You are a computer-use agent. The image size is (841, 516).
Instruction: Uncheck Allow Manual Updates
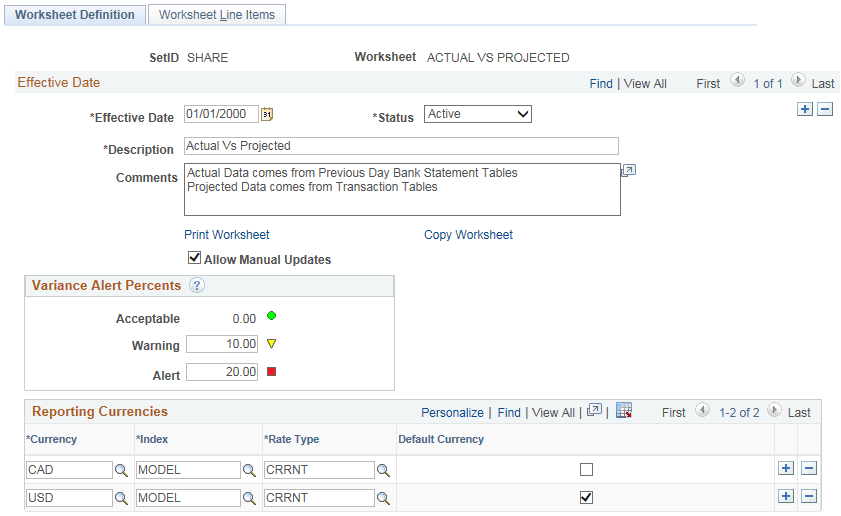click(x=194, y=258)
